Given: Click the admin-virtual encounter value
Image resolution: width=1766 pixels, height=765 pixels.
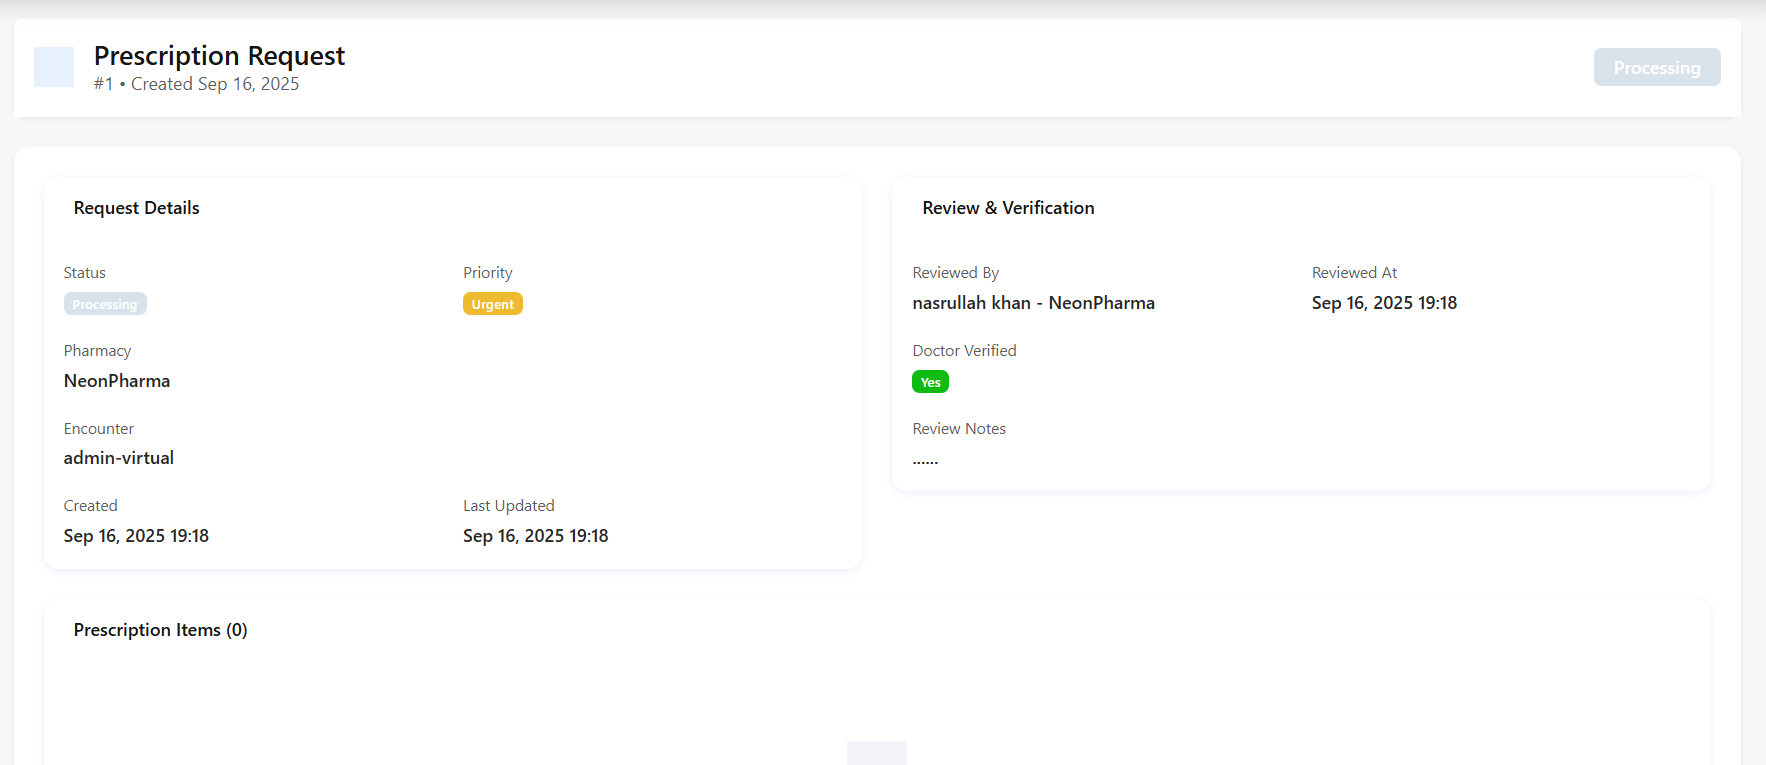Looking at the screenshot, I should click(x=119, y=458).
